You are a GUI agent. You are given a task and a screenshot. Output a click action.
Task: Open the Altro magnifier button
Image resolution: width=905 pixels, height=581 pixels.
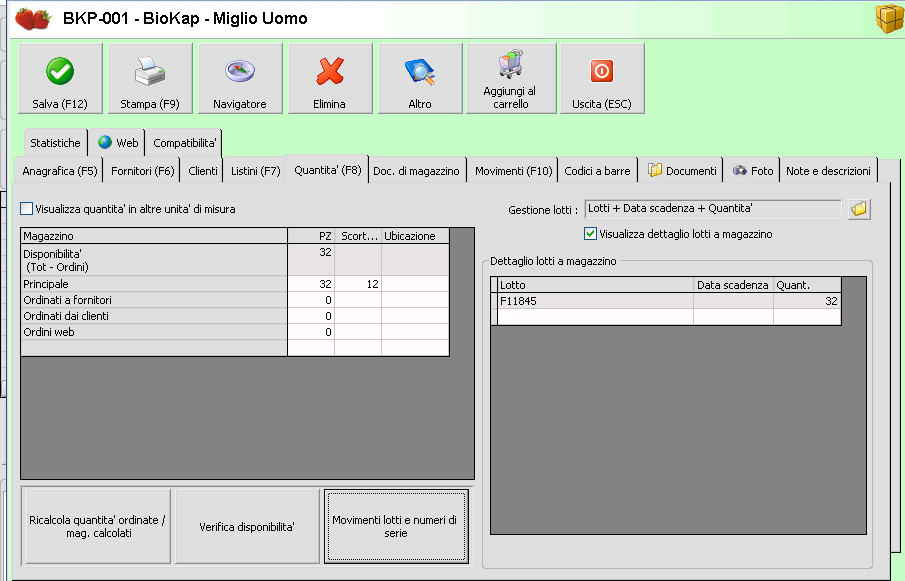[x=420, y=79]
